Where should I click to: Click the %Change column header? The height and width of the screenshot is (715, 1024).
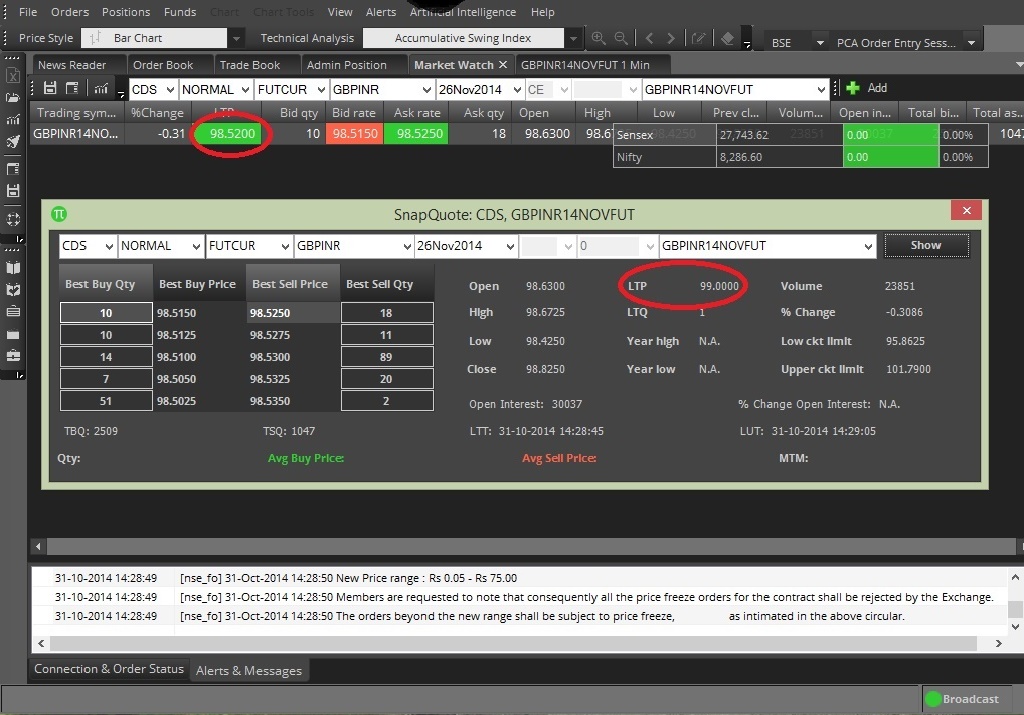click(157, 113)
